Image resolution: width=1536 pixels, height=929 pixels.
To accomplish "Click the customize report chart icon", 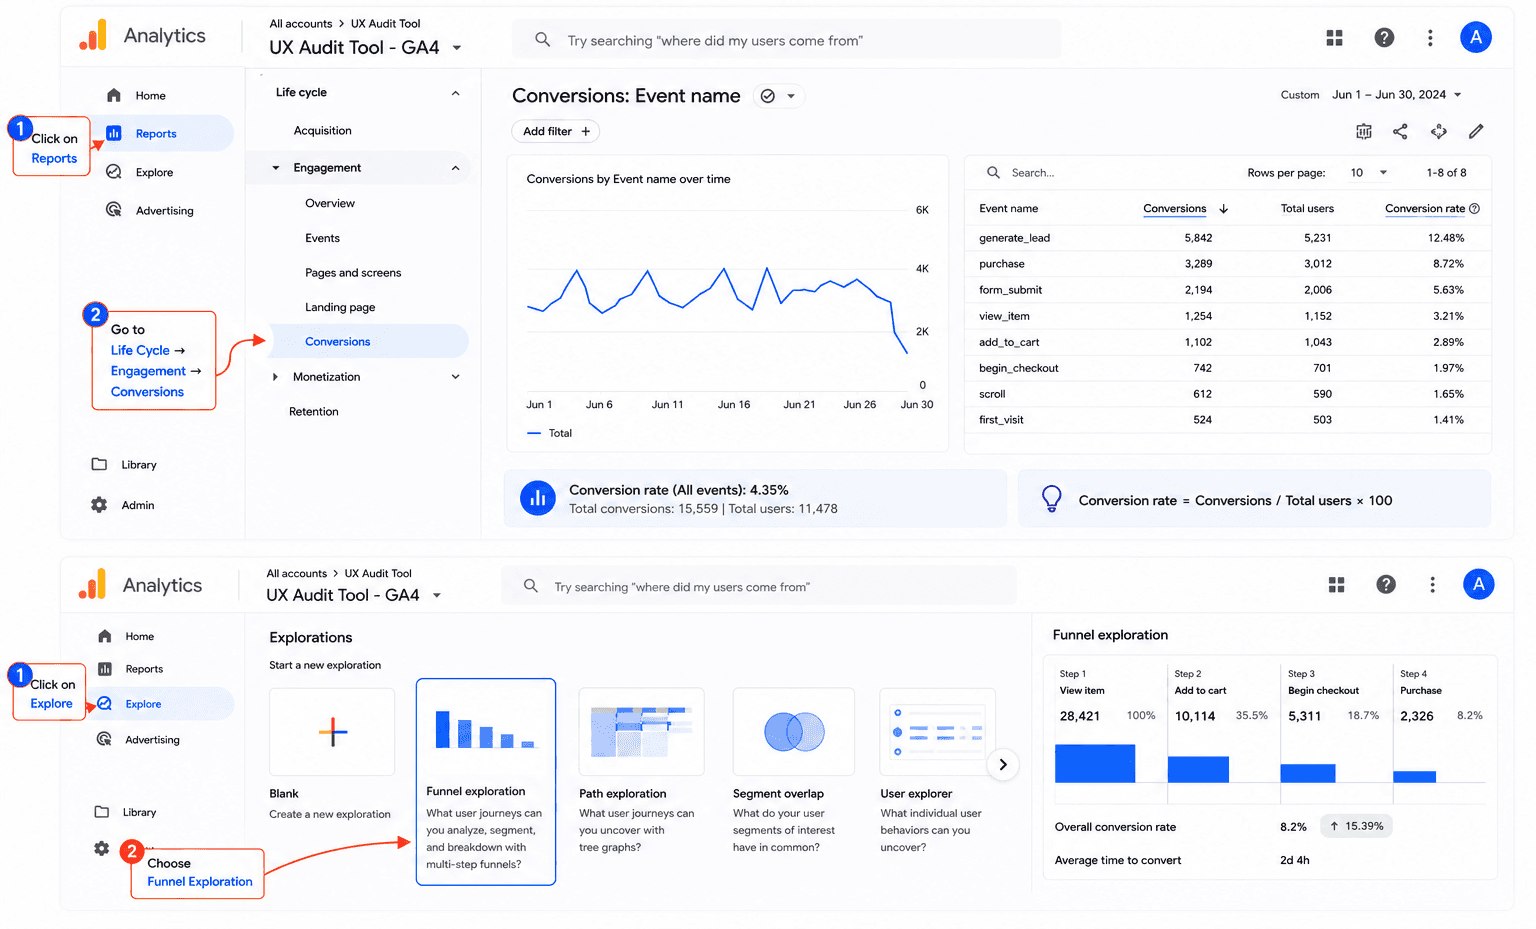I will click(1363, 131).
